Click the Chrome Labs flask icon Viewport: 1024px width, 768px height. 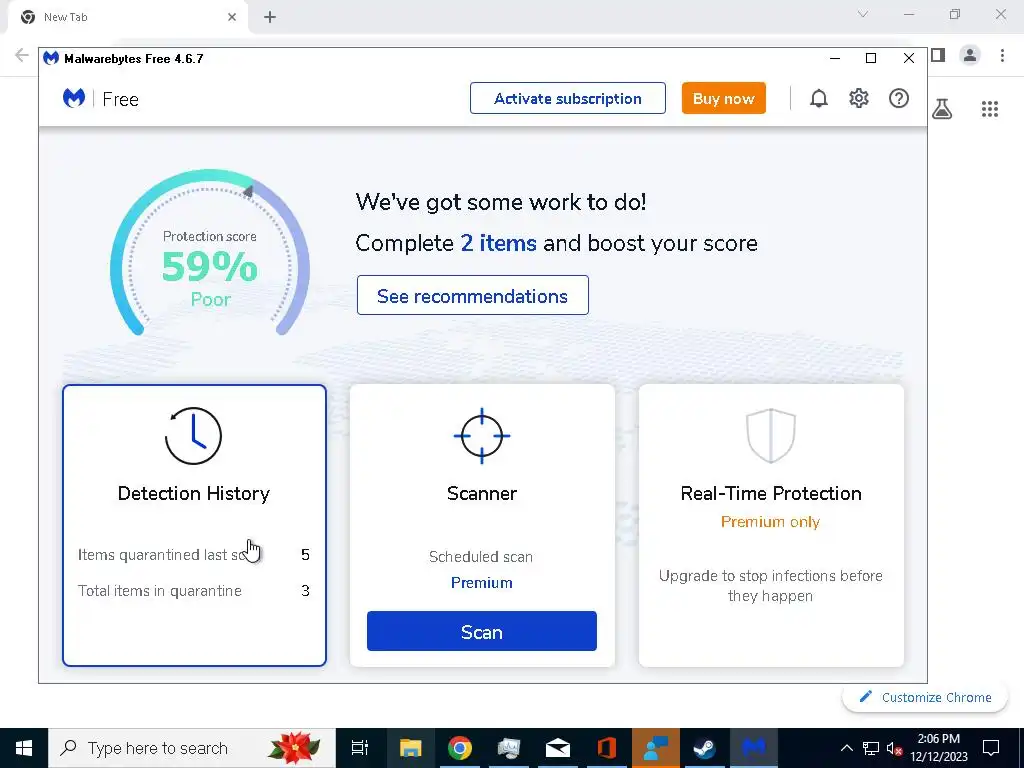(942, 108)
